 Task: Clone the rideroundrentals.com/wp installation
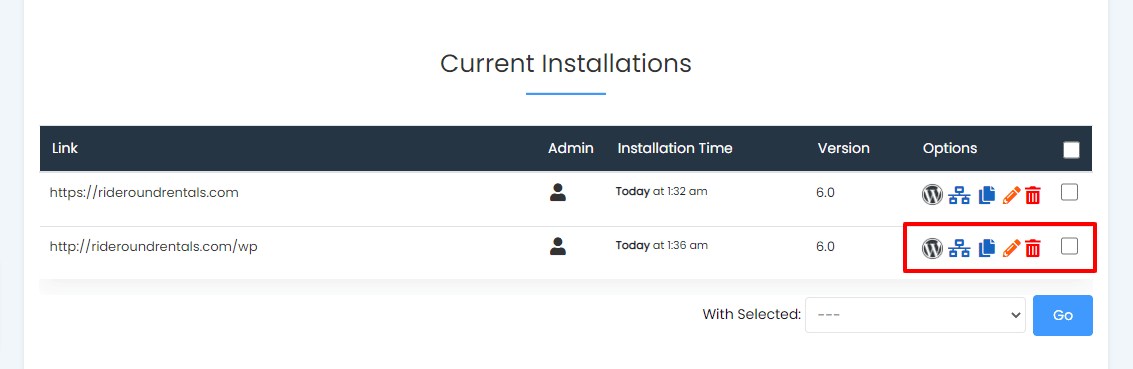[x=987, y=249]
